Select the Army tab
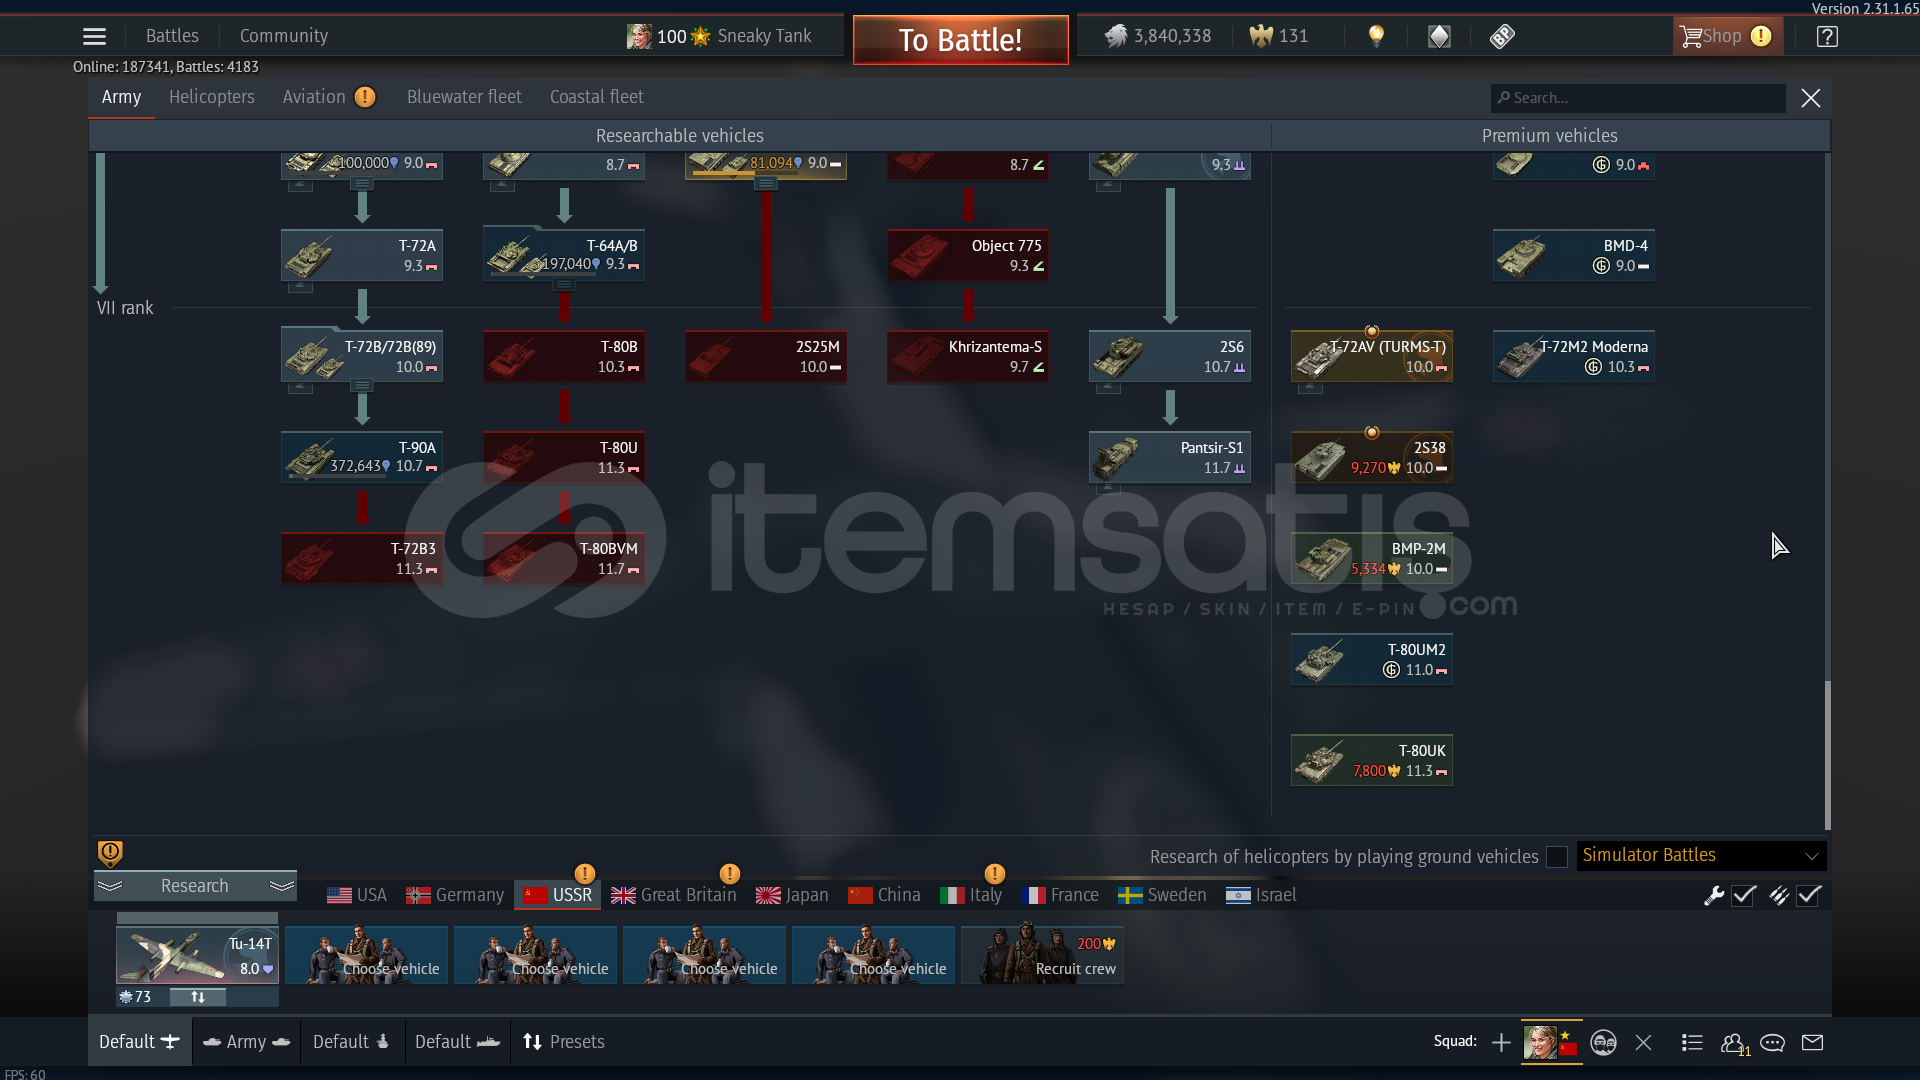This screenshot has height=1080, width=1920. point(121,97)
